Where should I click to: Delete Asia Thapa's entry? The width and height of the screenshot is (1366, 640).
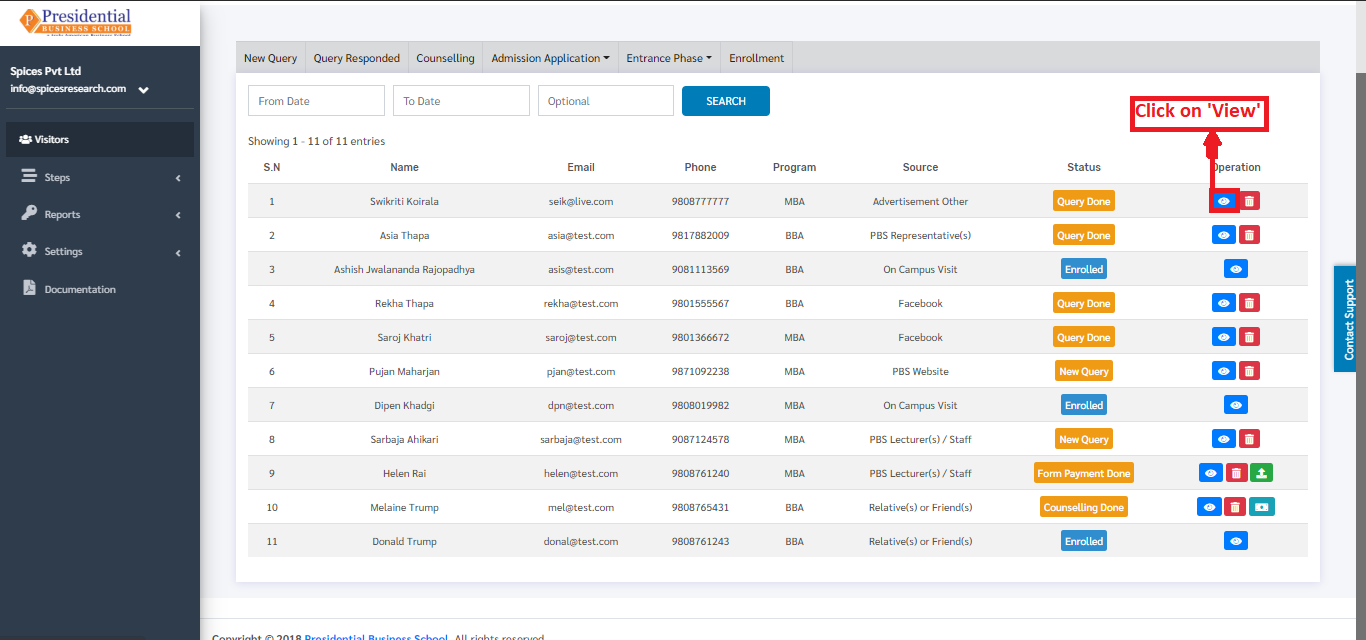[x=1250, y=235]
